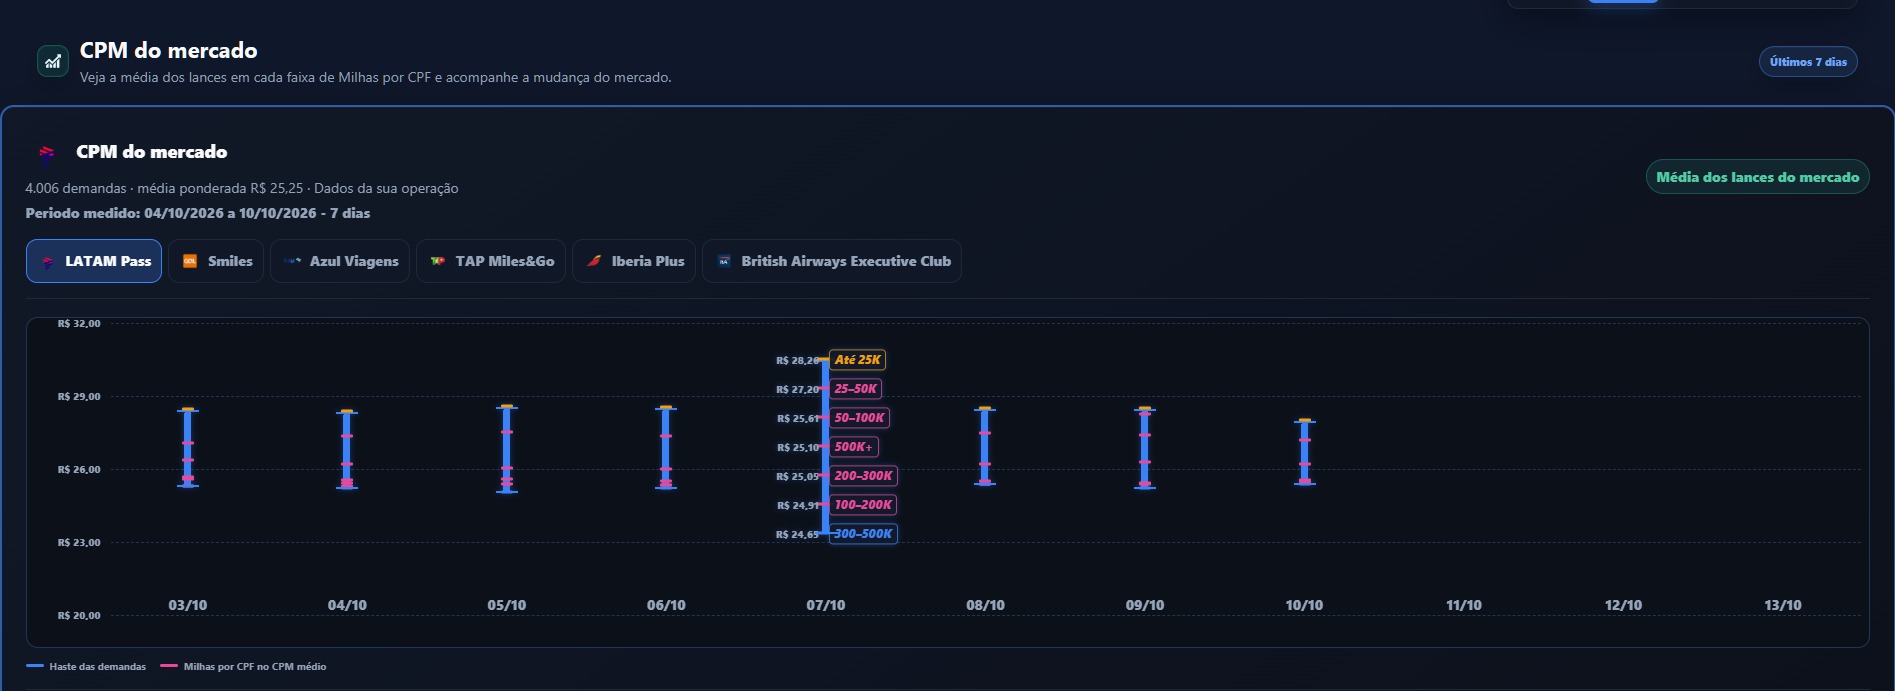Click the chart bar above 10/10

pyautogui.click(x=1304, y=452)
